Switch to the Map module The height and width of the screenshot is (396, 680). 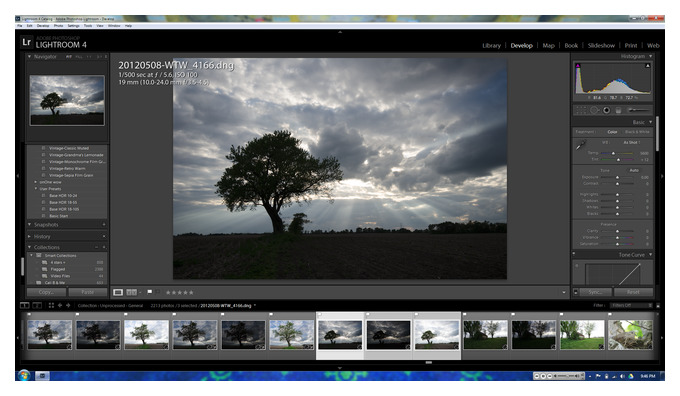coord(549,46)
